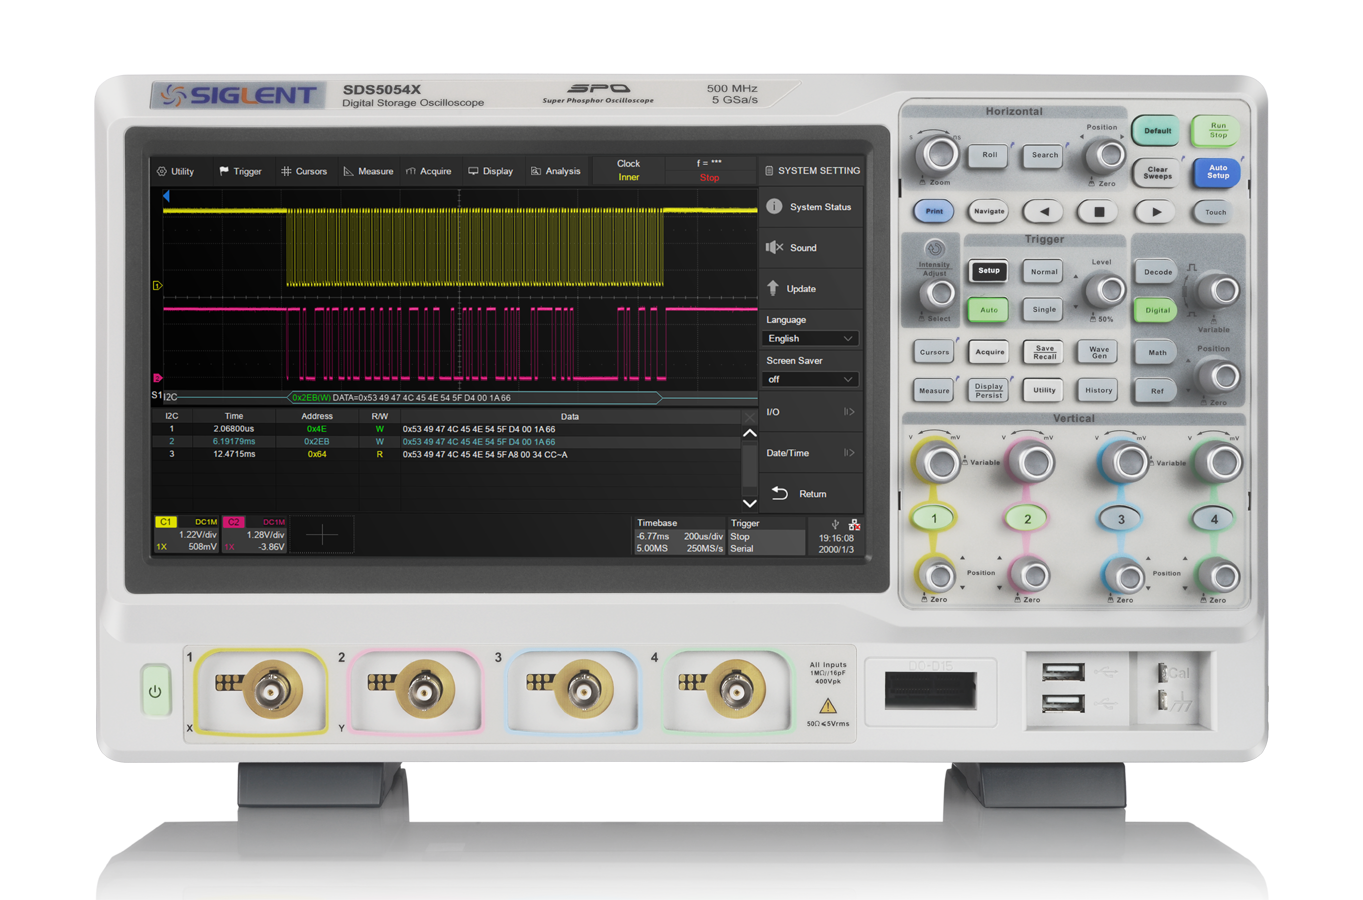This screenshot has width=1363, height=900.
Task: Open System Status info icon
Action: (774, 207)
